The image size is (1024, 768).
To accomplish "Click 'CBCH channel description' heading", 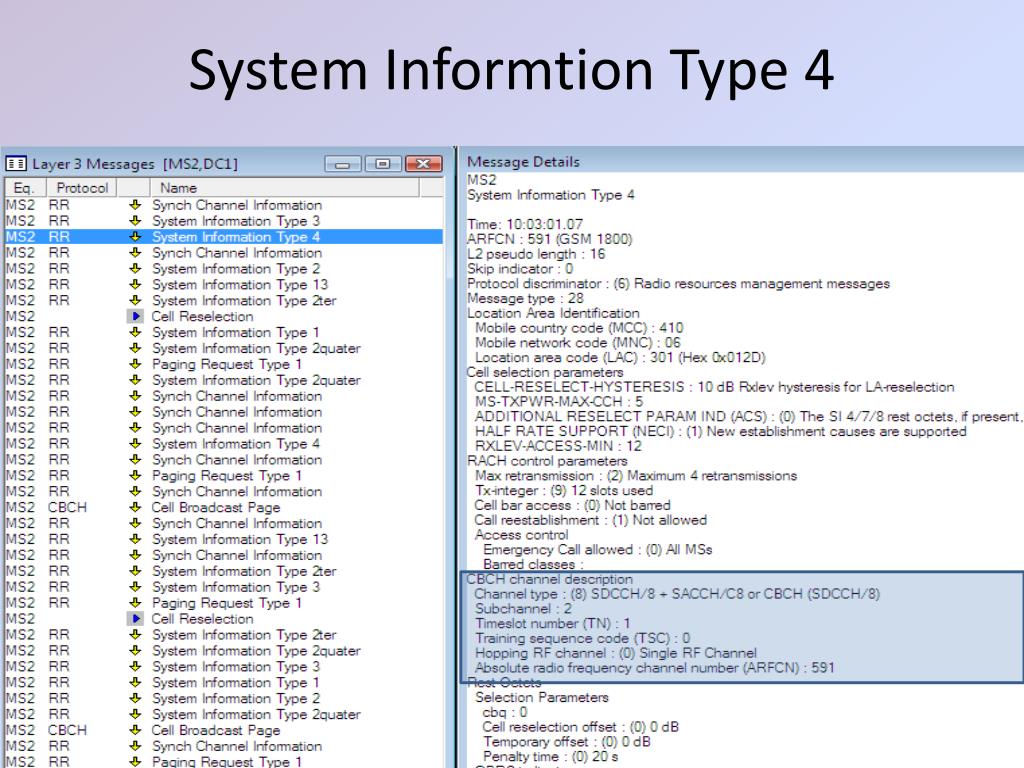I will tap(550, 579).
